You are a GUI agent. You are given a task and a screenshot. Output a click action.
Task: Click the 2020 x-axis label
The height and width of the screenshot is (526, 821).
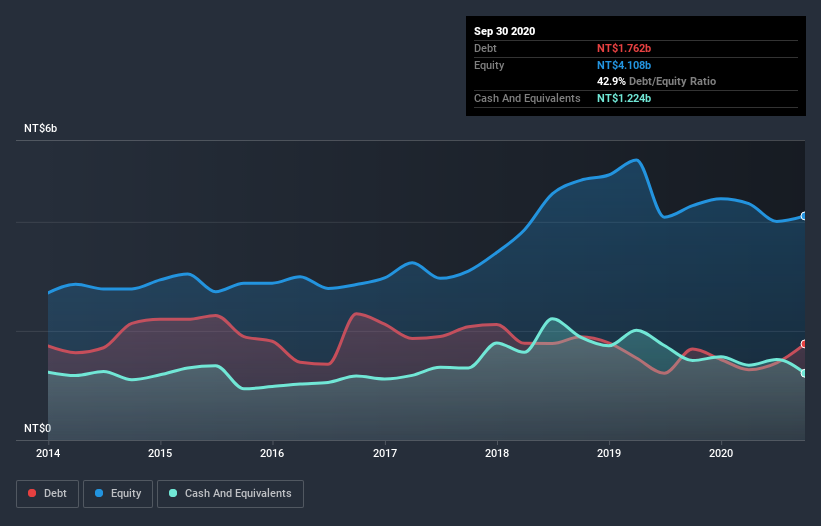point(721,453)
